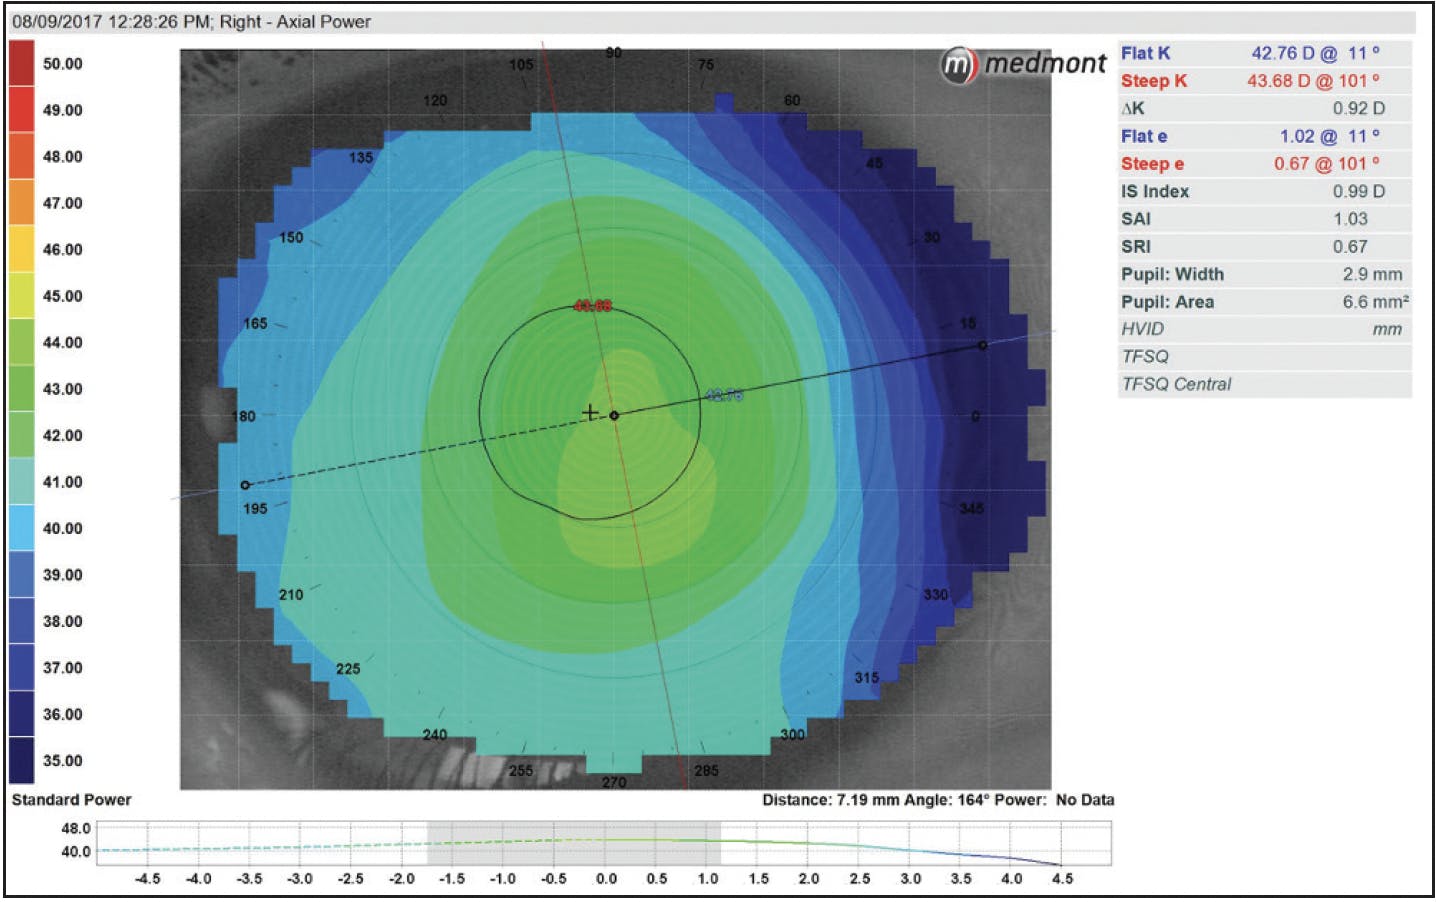Click the red 43.68 steep K label on the map

click(x=592, y=306)
